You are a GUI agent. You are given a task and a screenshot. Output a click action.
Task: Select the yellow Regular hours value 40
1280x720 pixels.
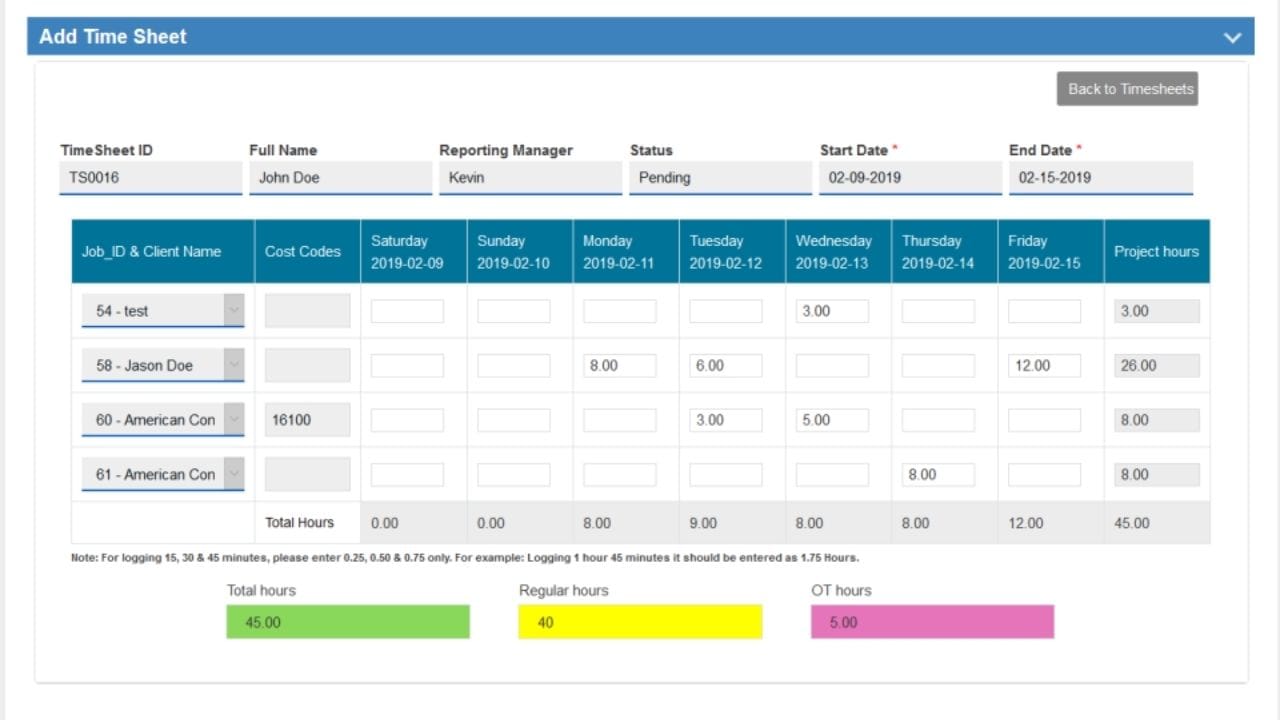tap(639, 621)
